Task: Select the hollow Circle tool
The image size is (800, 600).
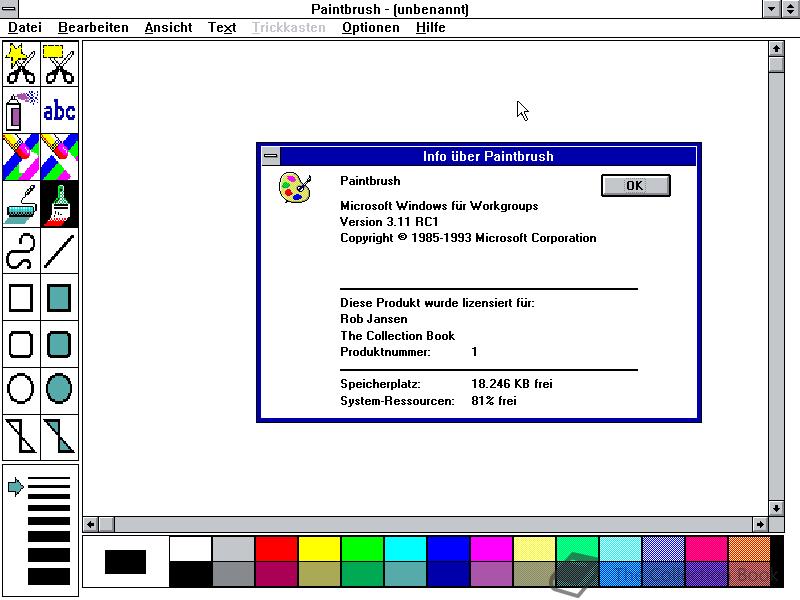Action: pyautogui.click(x=20, y=390)
